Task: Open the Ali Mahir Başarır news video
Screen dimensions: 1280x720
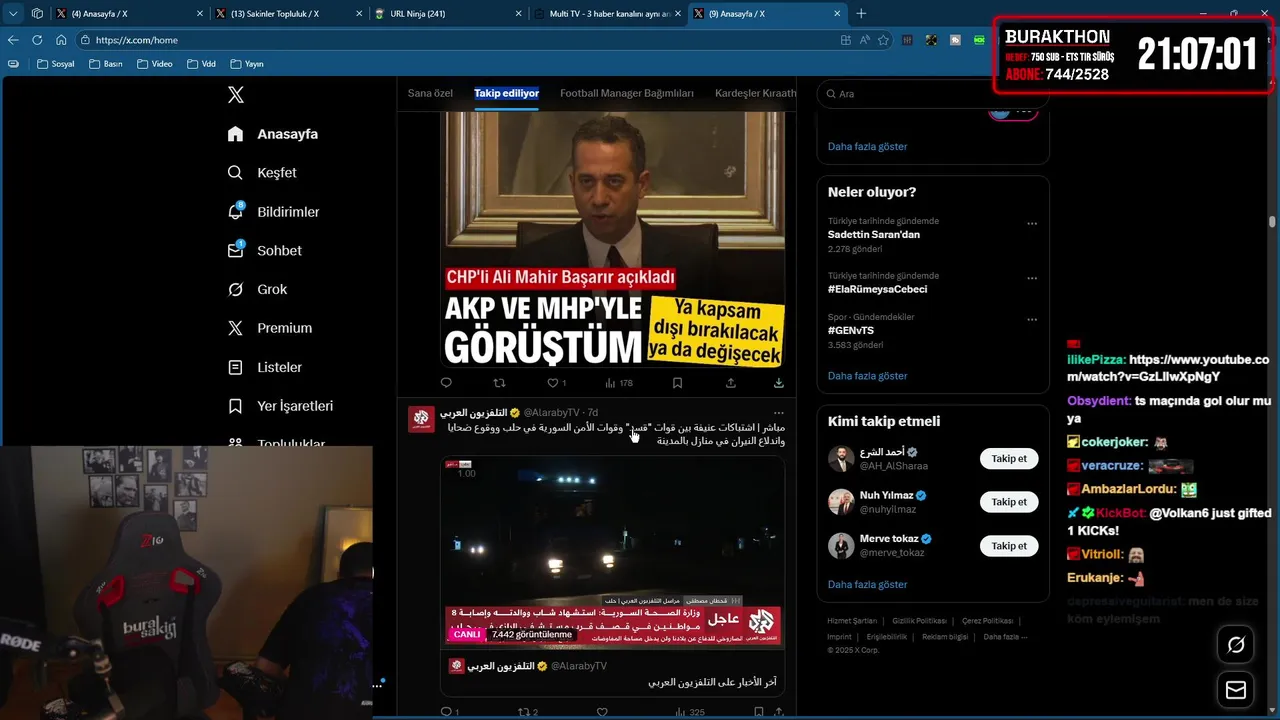Action: pyautogui.click(x=612, y=239)
